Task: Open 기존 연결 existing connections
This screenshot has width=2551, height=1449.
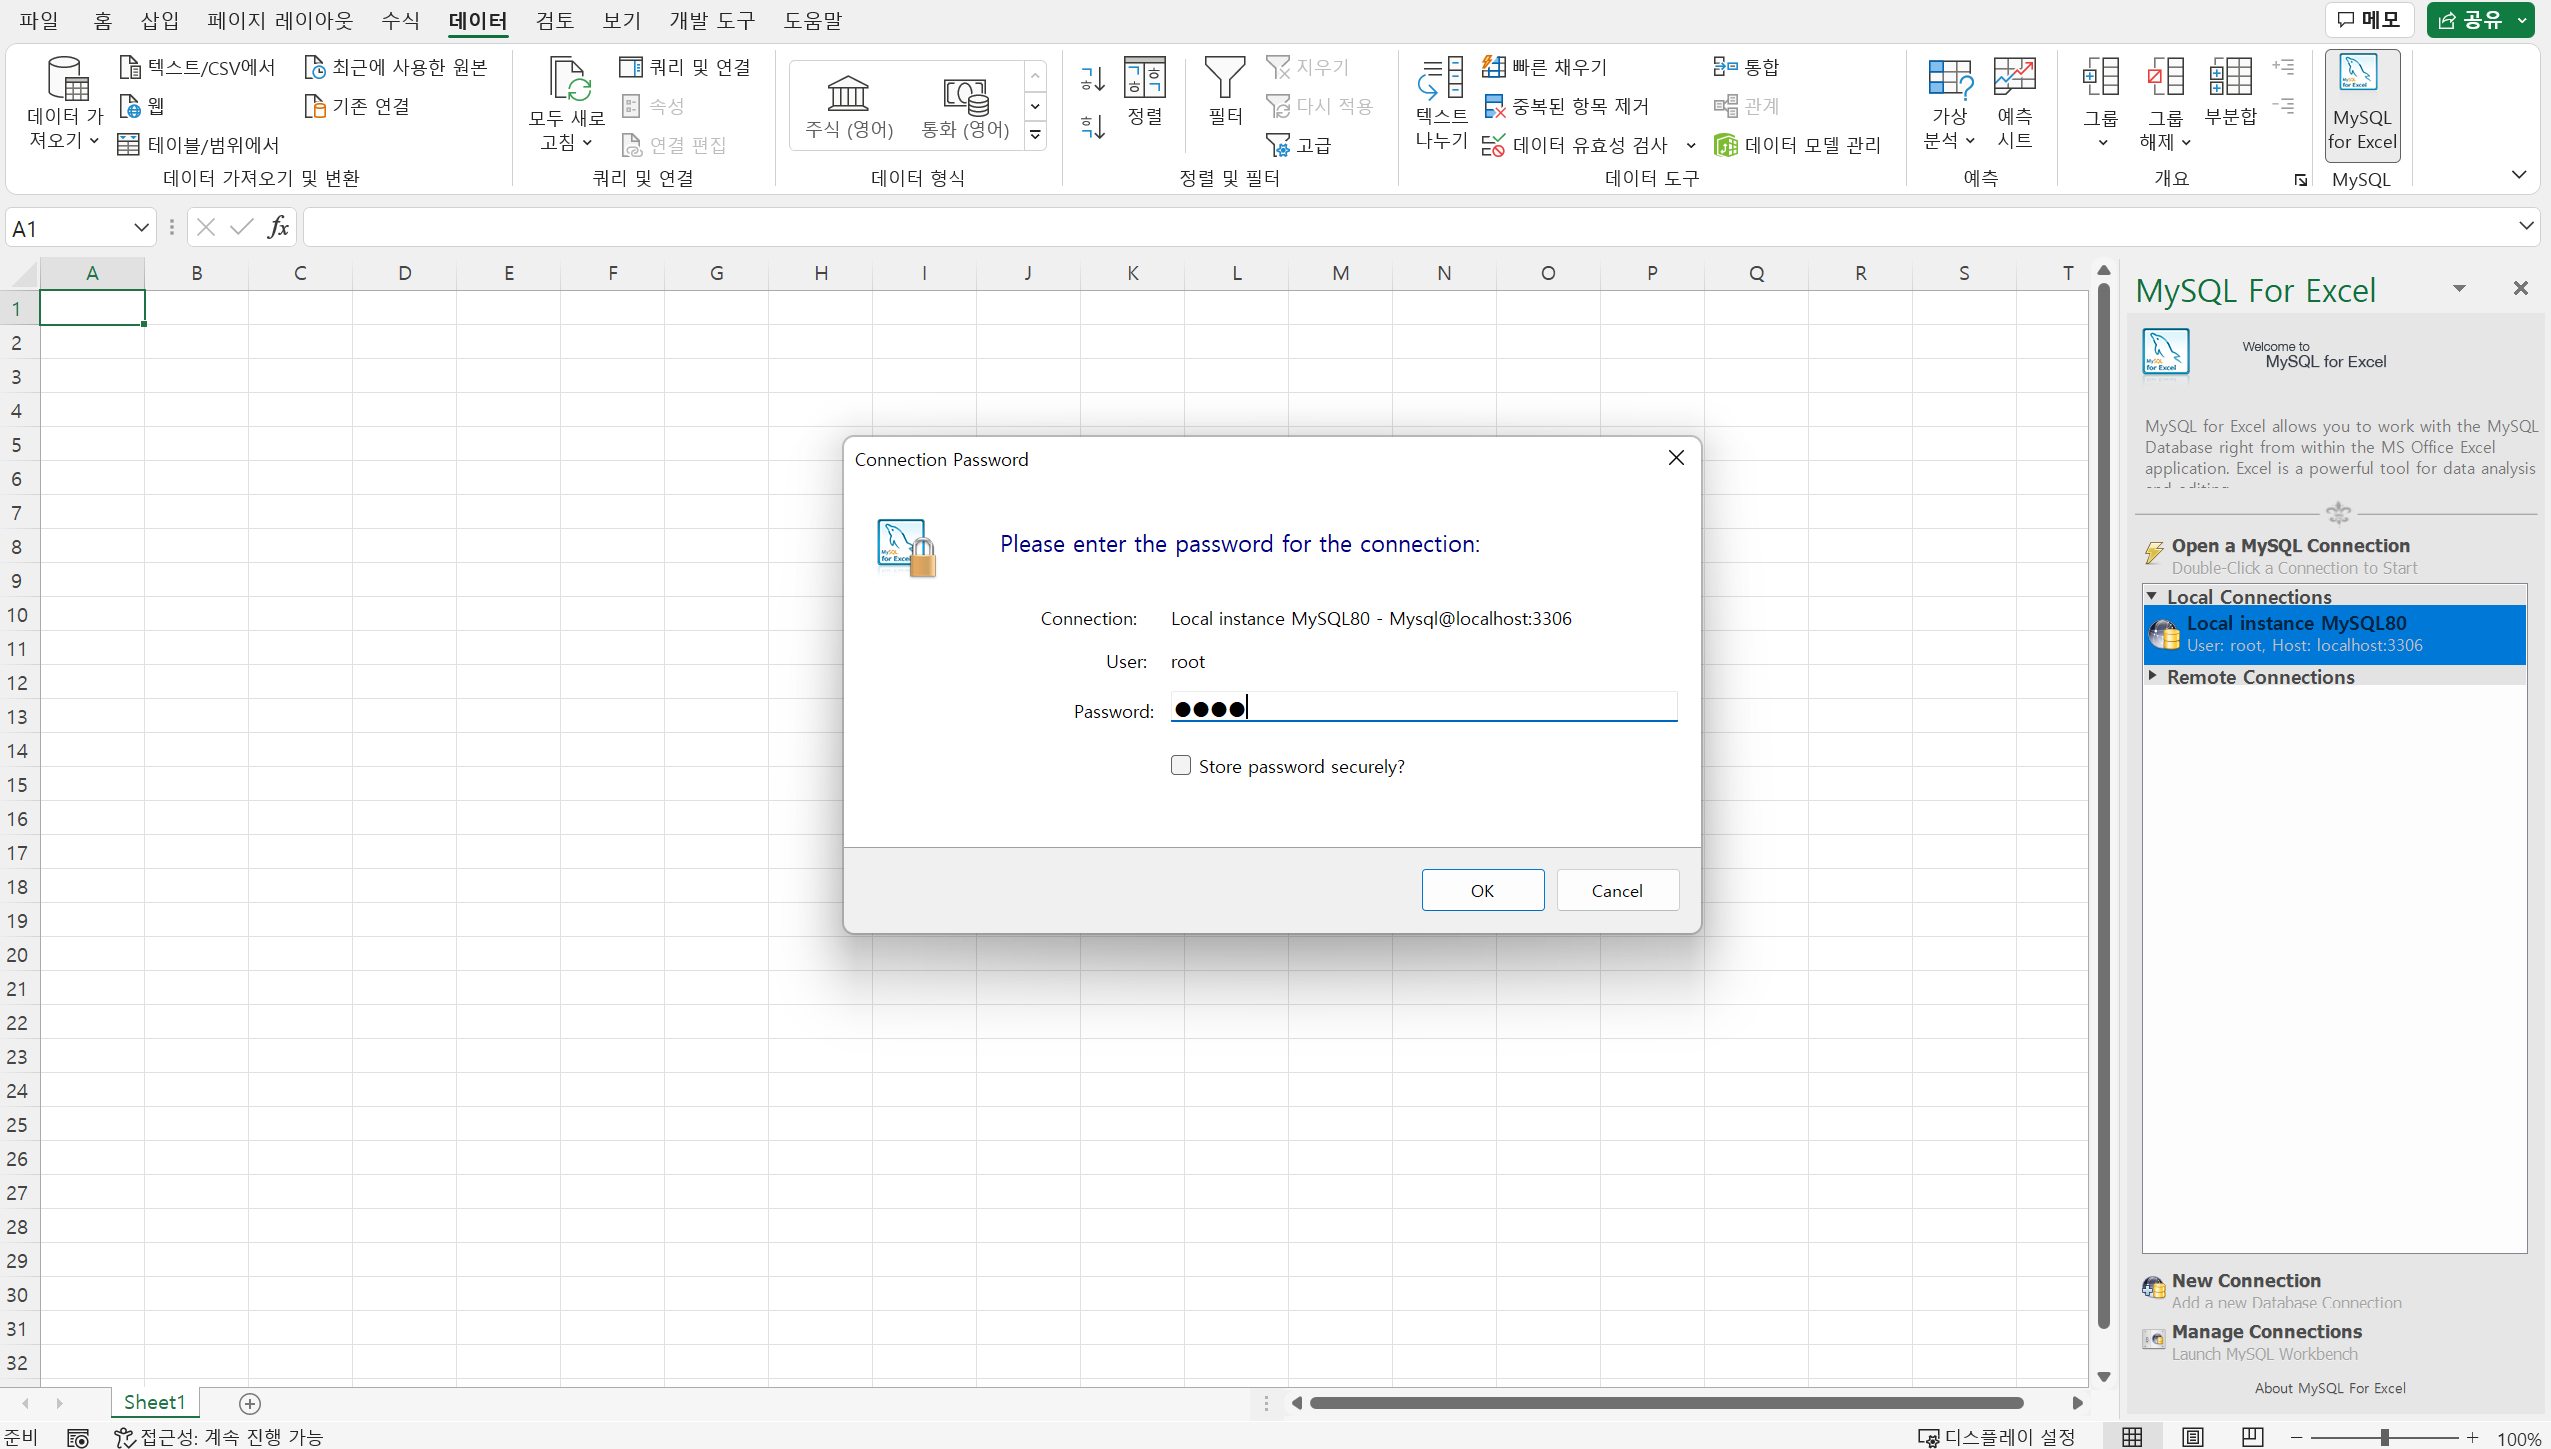Action: click(x=357, y=106)
